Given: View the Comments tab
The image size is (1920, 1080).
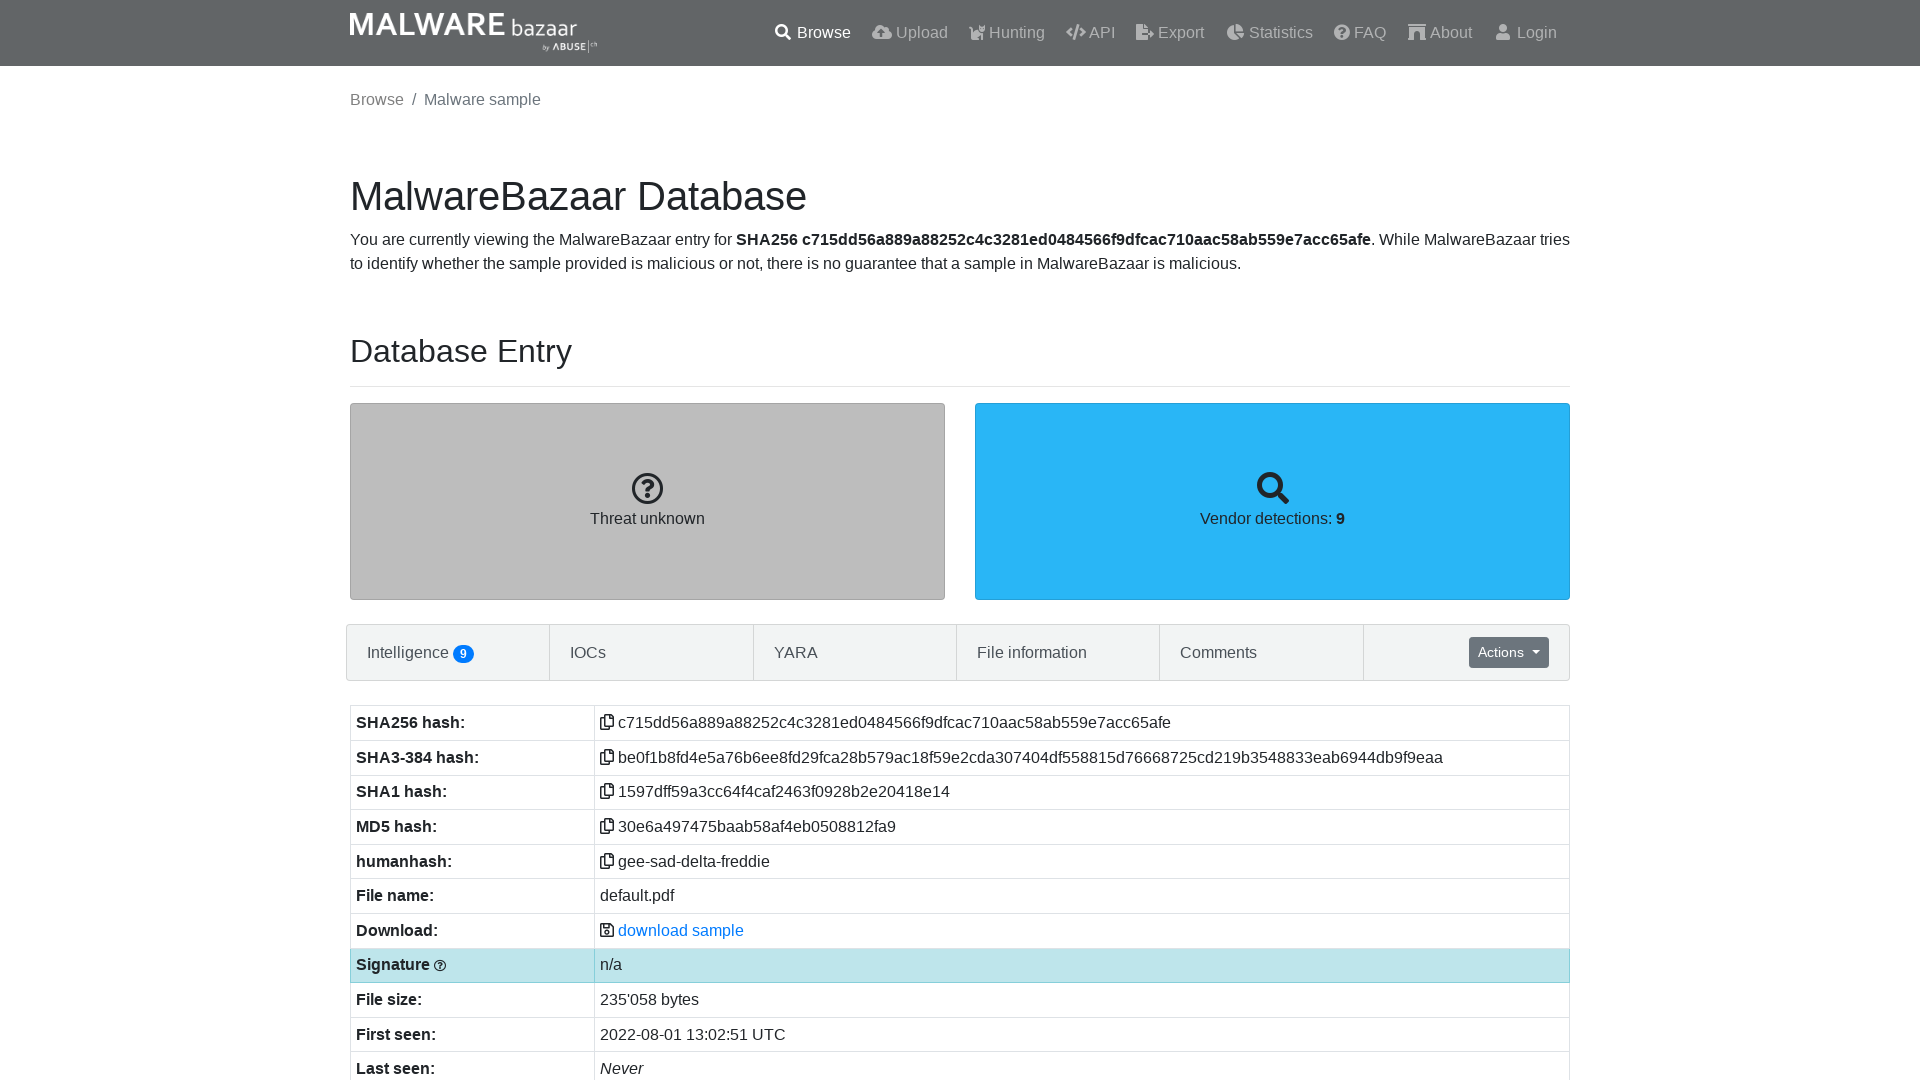Looking at the screenshot, I should tap(1218, 652).
